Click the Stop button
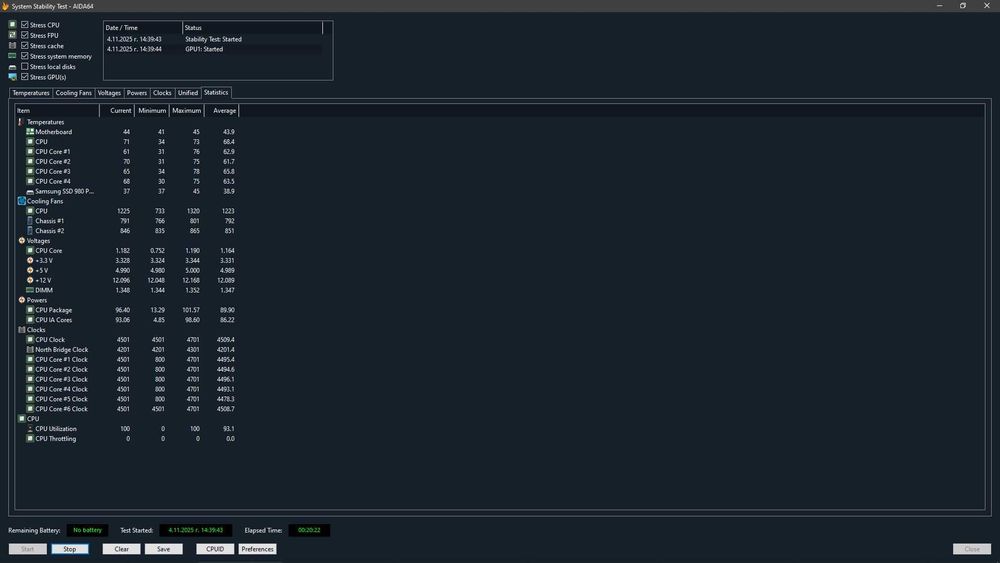Image resolution: width=1000 pixels, height=563 pixels. (x=70, y=549)
